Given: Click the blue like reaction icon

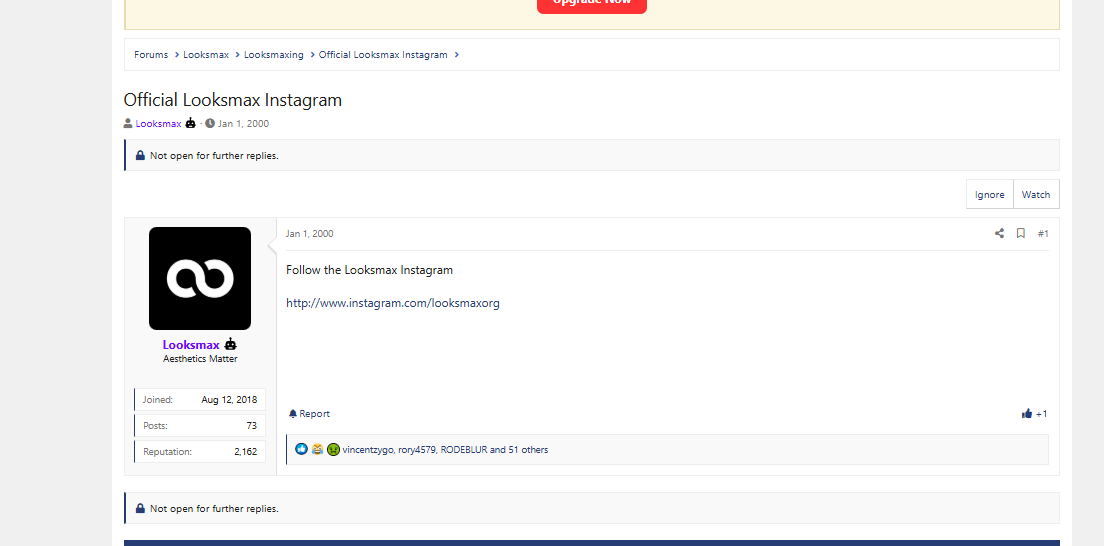Looking at the screenshot, I should click(x=301, y=449).
